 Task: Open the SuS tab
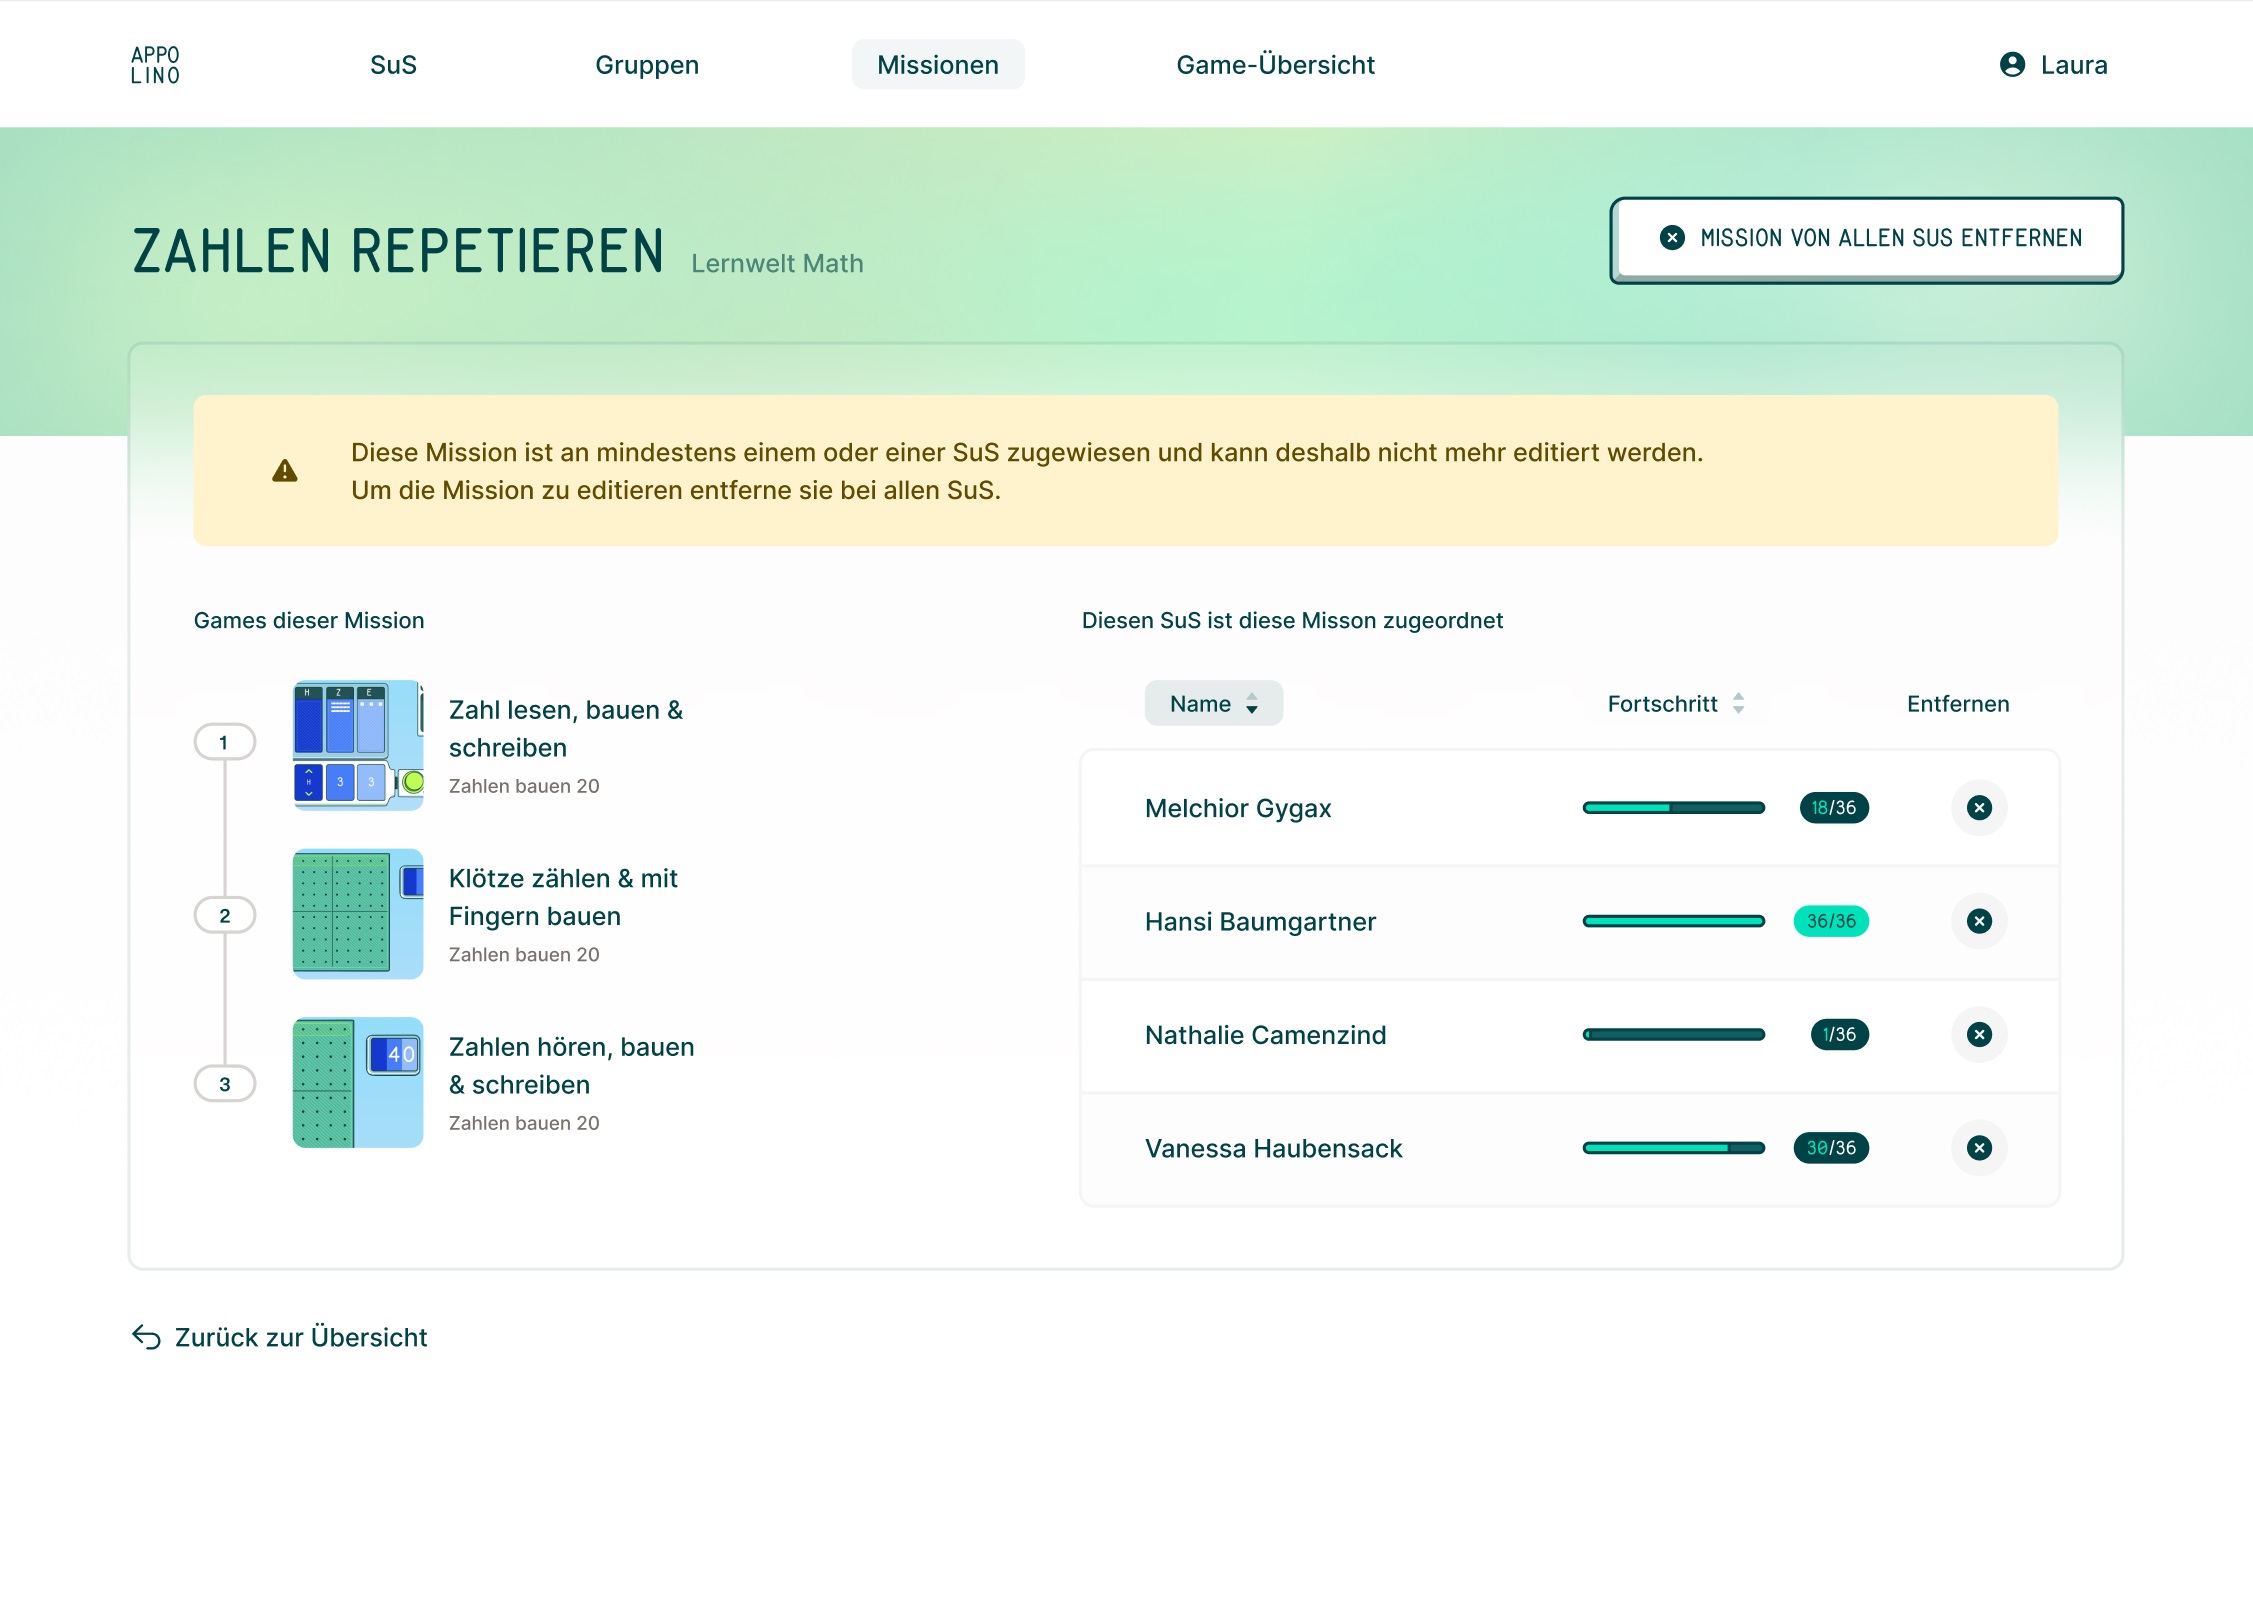click(x=393, y=65)
